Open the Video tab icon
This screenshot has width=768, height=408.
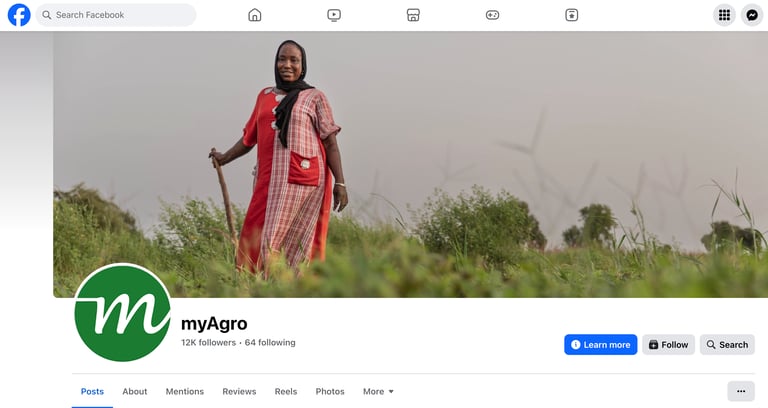[334, 15]
